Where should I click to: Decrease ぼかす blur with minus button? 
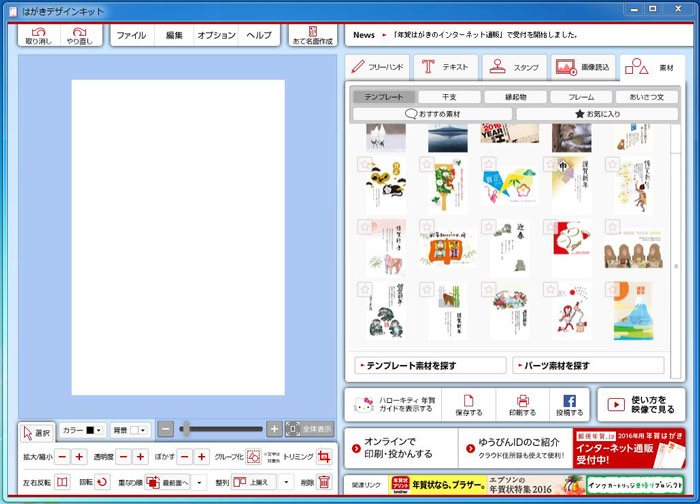tap(184, 457)
